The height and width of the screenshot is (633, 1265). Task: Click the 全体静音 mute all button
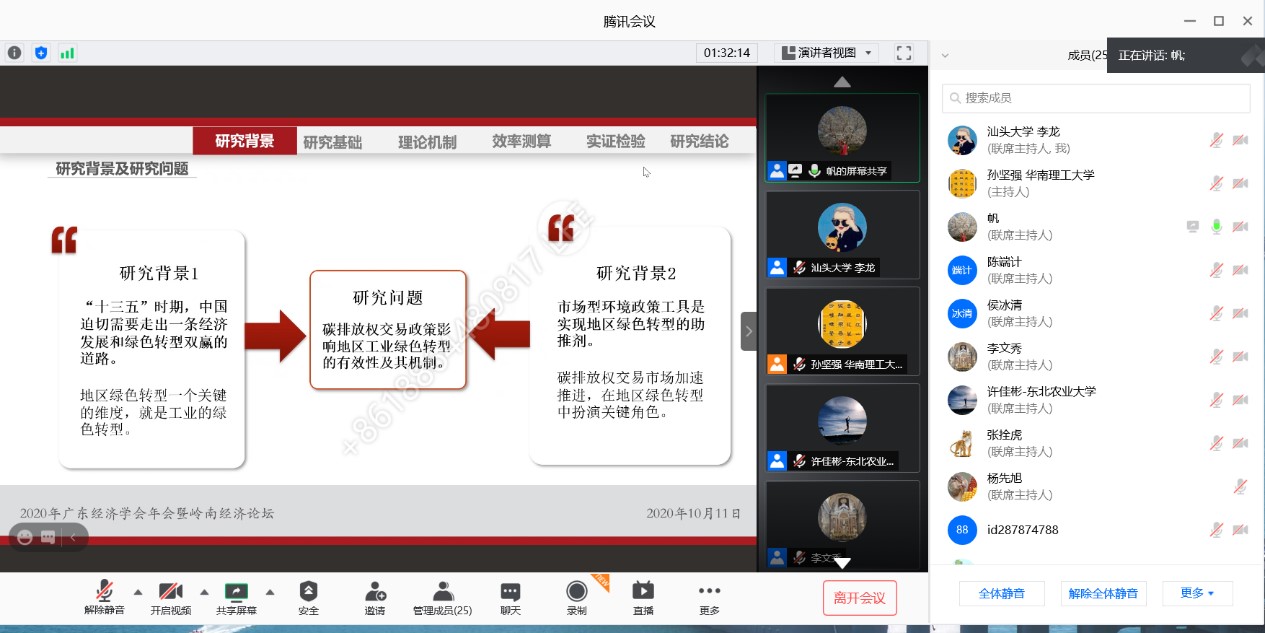click(1001, 593)
